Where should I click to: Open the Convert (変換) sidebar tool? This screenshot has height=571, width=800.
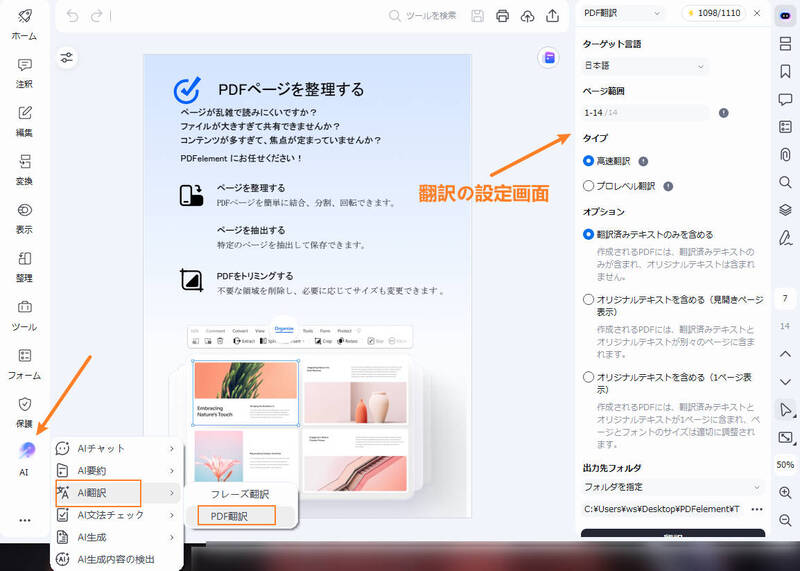click(24, 170)
